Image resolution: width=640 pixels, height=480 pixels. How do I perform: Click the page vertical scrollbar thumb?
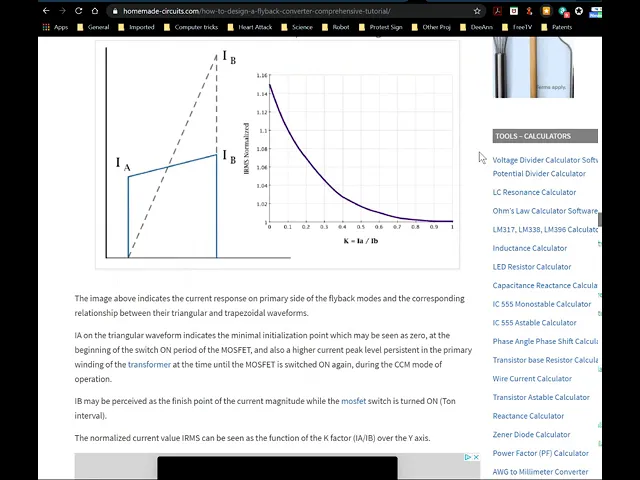(x=600, y=219)
